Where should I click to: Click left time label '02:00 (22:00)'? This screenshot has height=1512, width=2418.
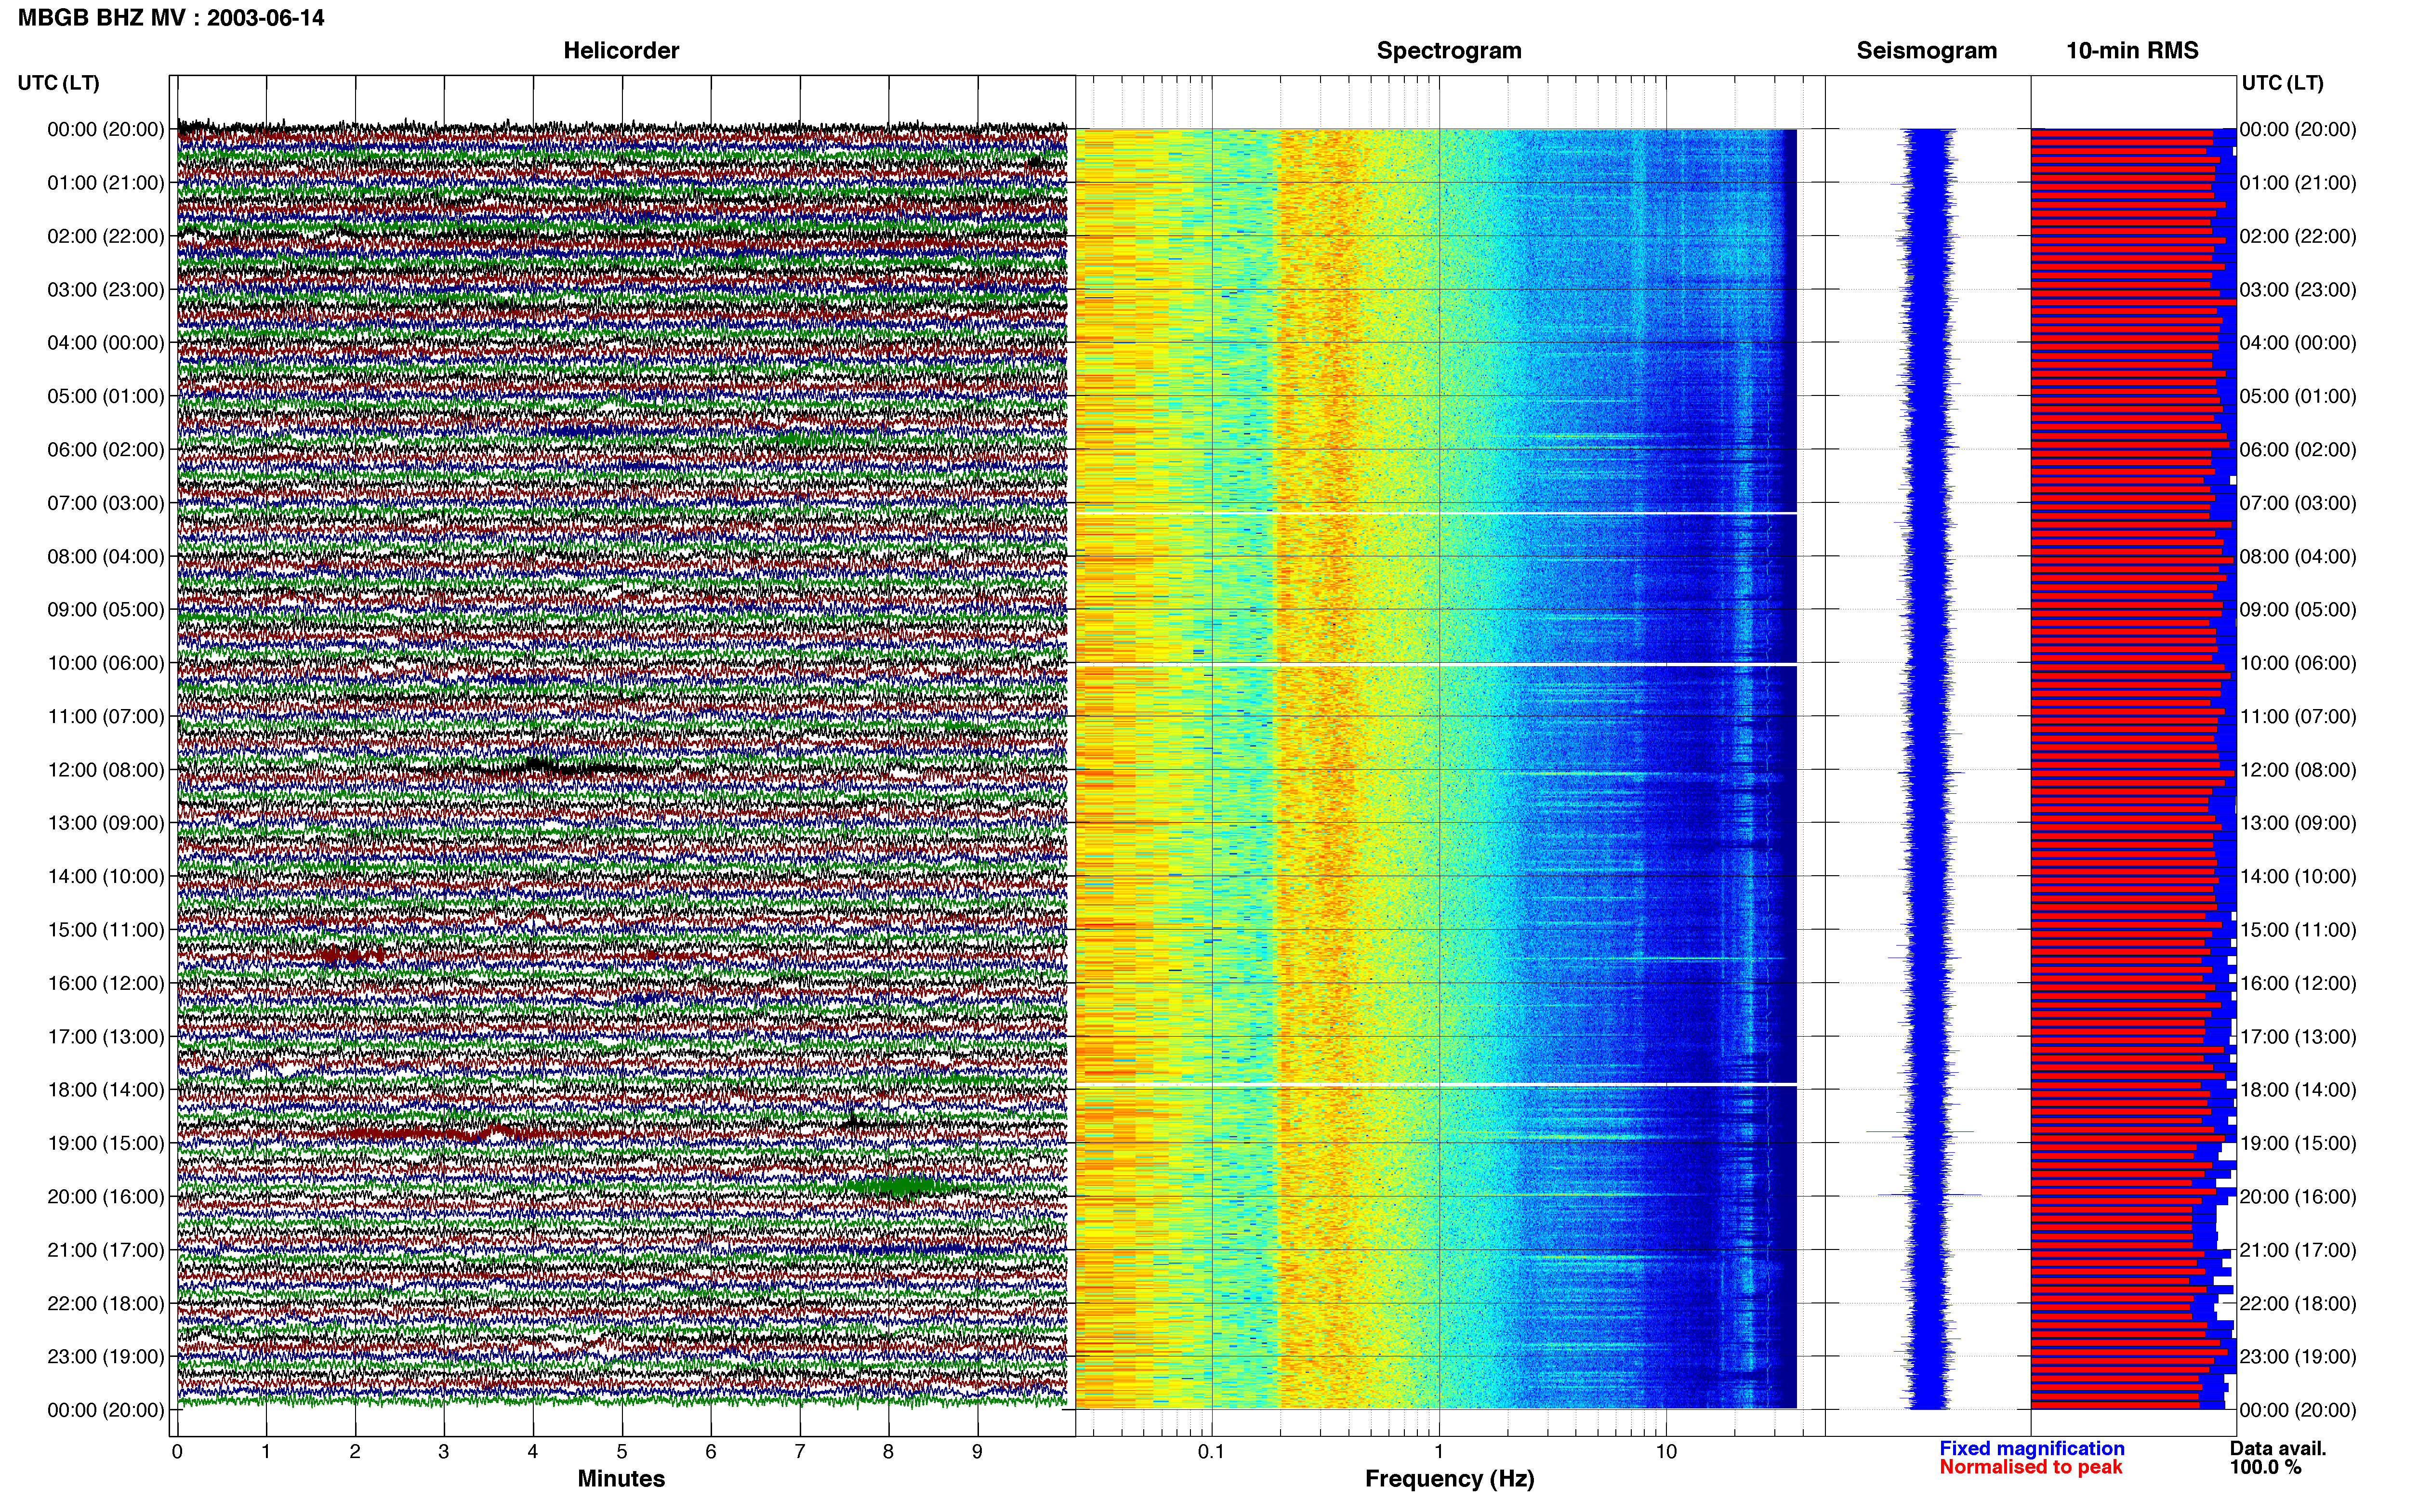click(106, 236)
